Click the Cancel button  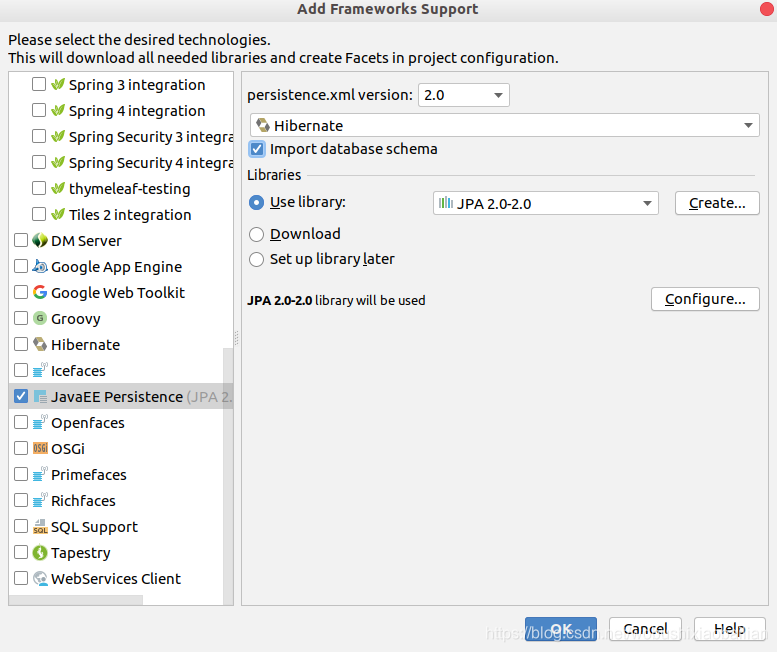pos(645,629)
